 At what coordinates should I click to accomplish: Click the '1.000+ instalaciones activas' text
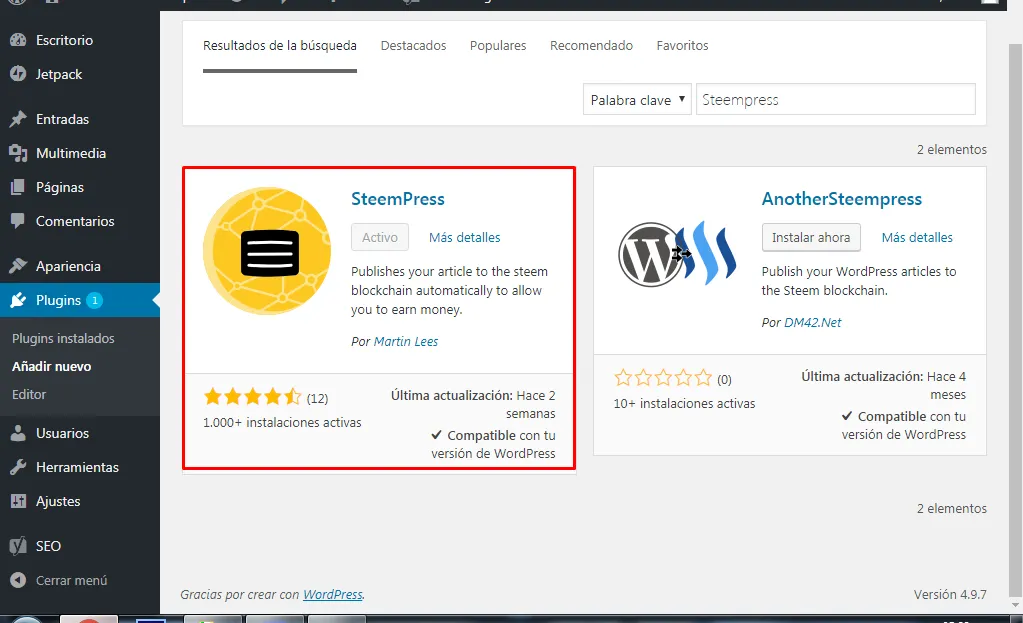click(x=282, y=423)
